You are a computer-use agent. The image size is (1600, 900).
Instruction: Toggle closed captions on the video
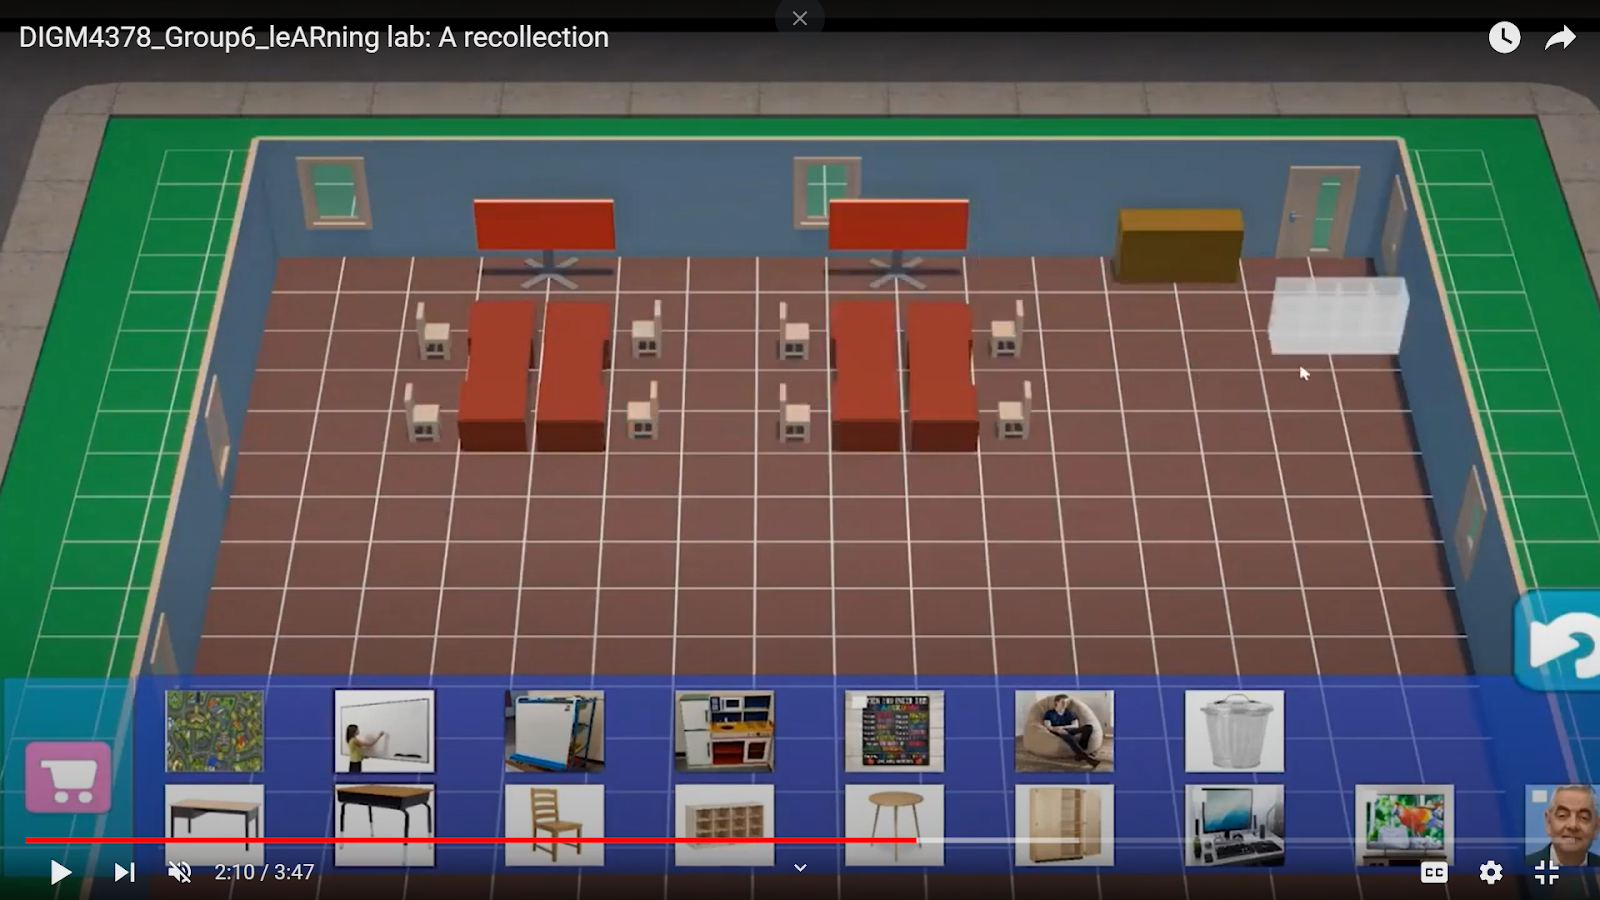1434,872
